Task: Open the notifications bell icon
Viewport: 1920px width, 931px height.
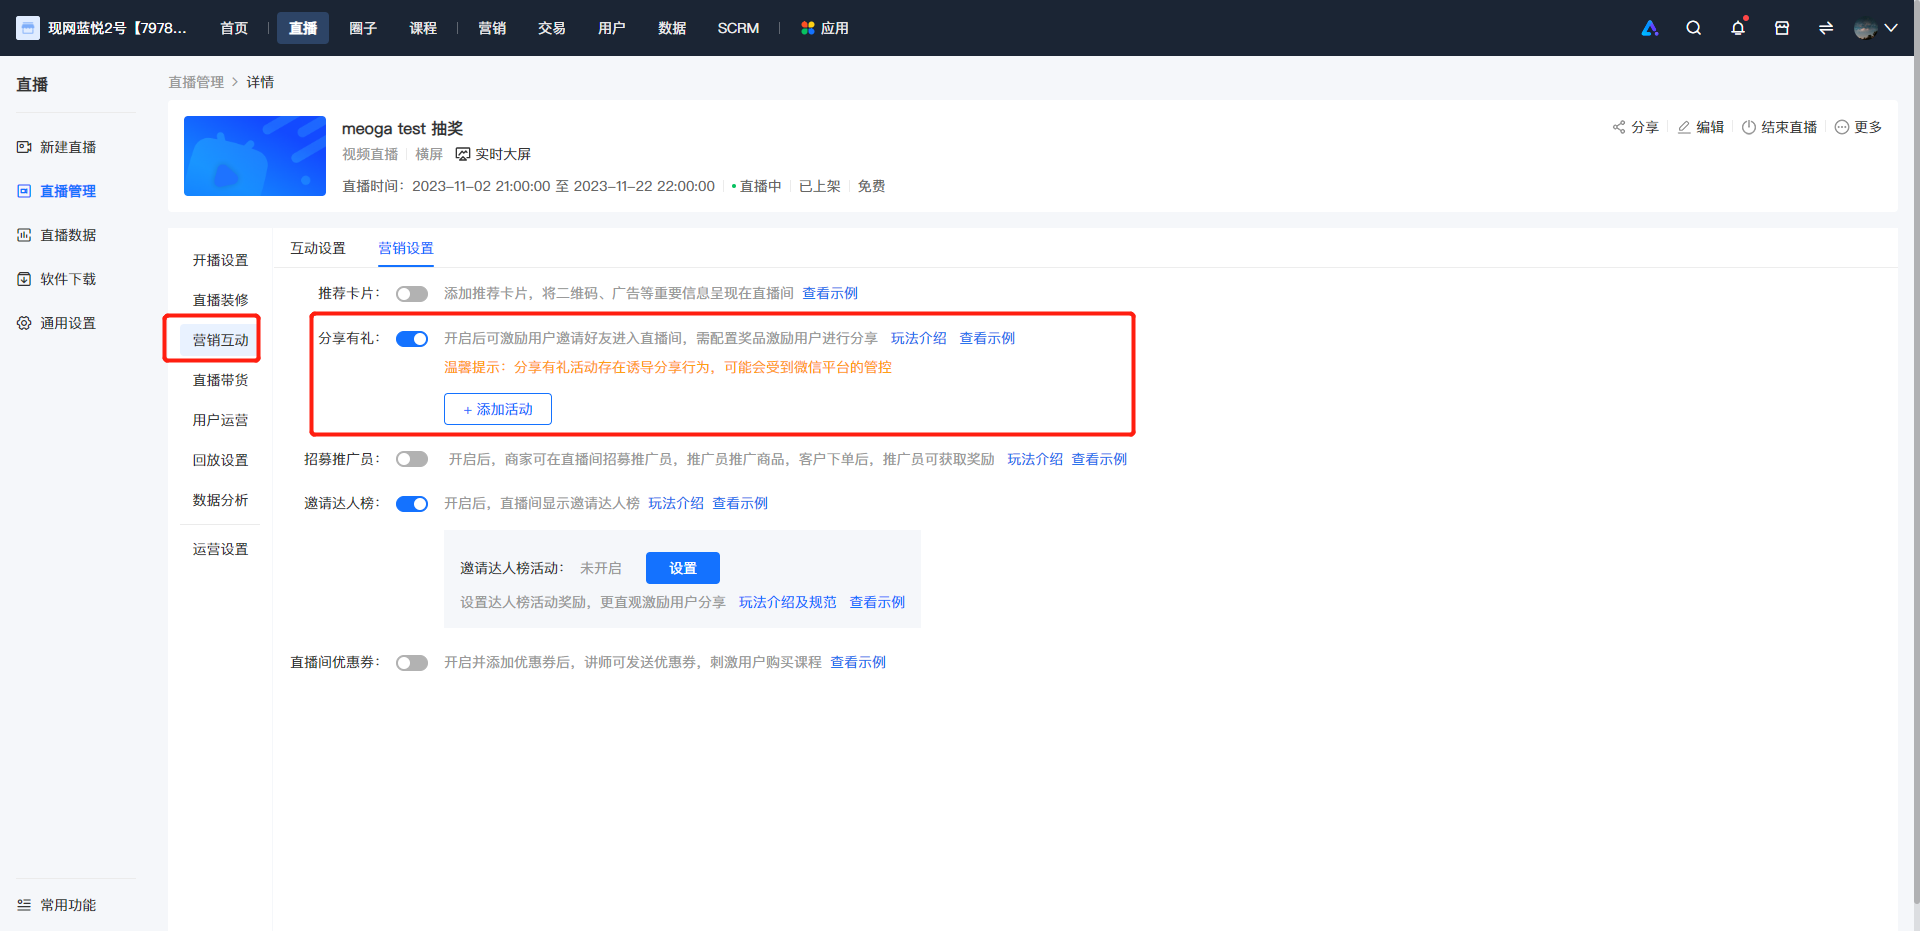Action: (x=1738, y=28)
